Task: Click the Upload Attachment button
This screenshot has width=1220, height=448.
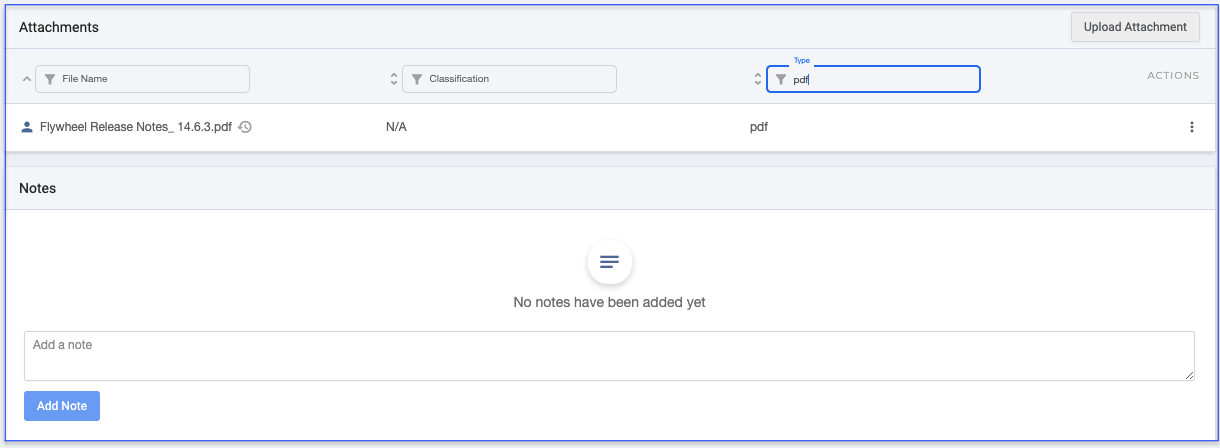Action: click(1135, 27)
